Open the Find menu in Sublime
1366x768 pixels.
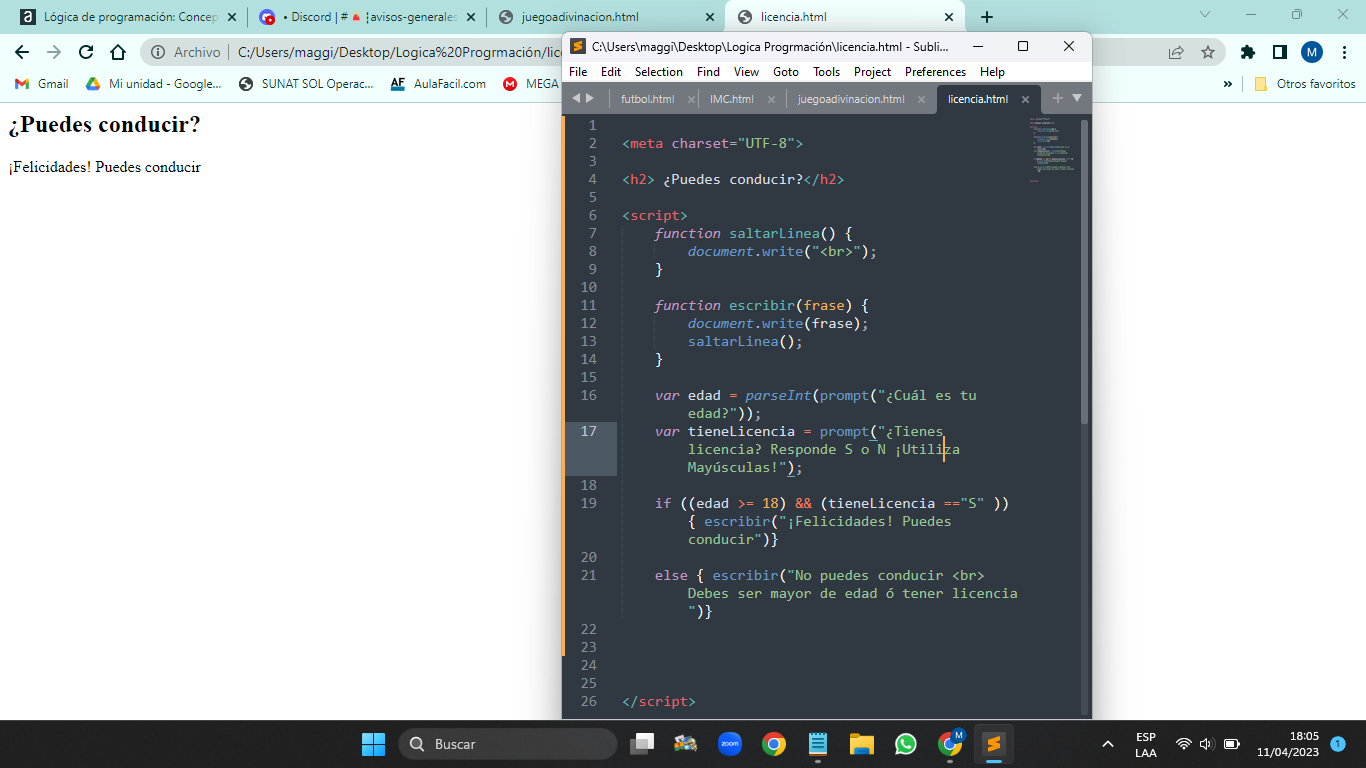pyautogui.click(x=708, y=72)
